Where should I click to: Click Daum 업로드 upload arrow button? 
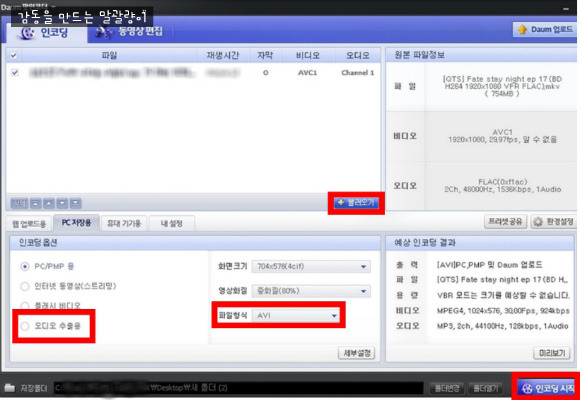pos(545,30)
